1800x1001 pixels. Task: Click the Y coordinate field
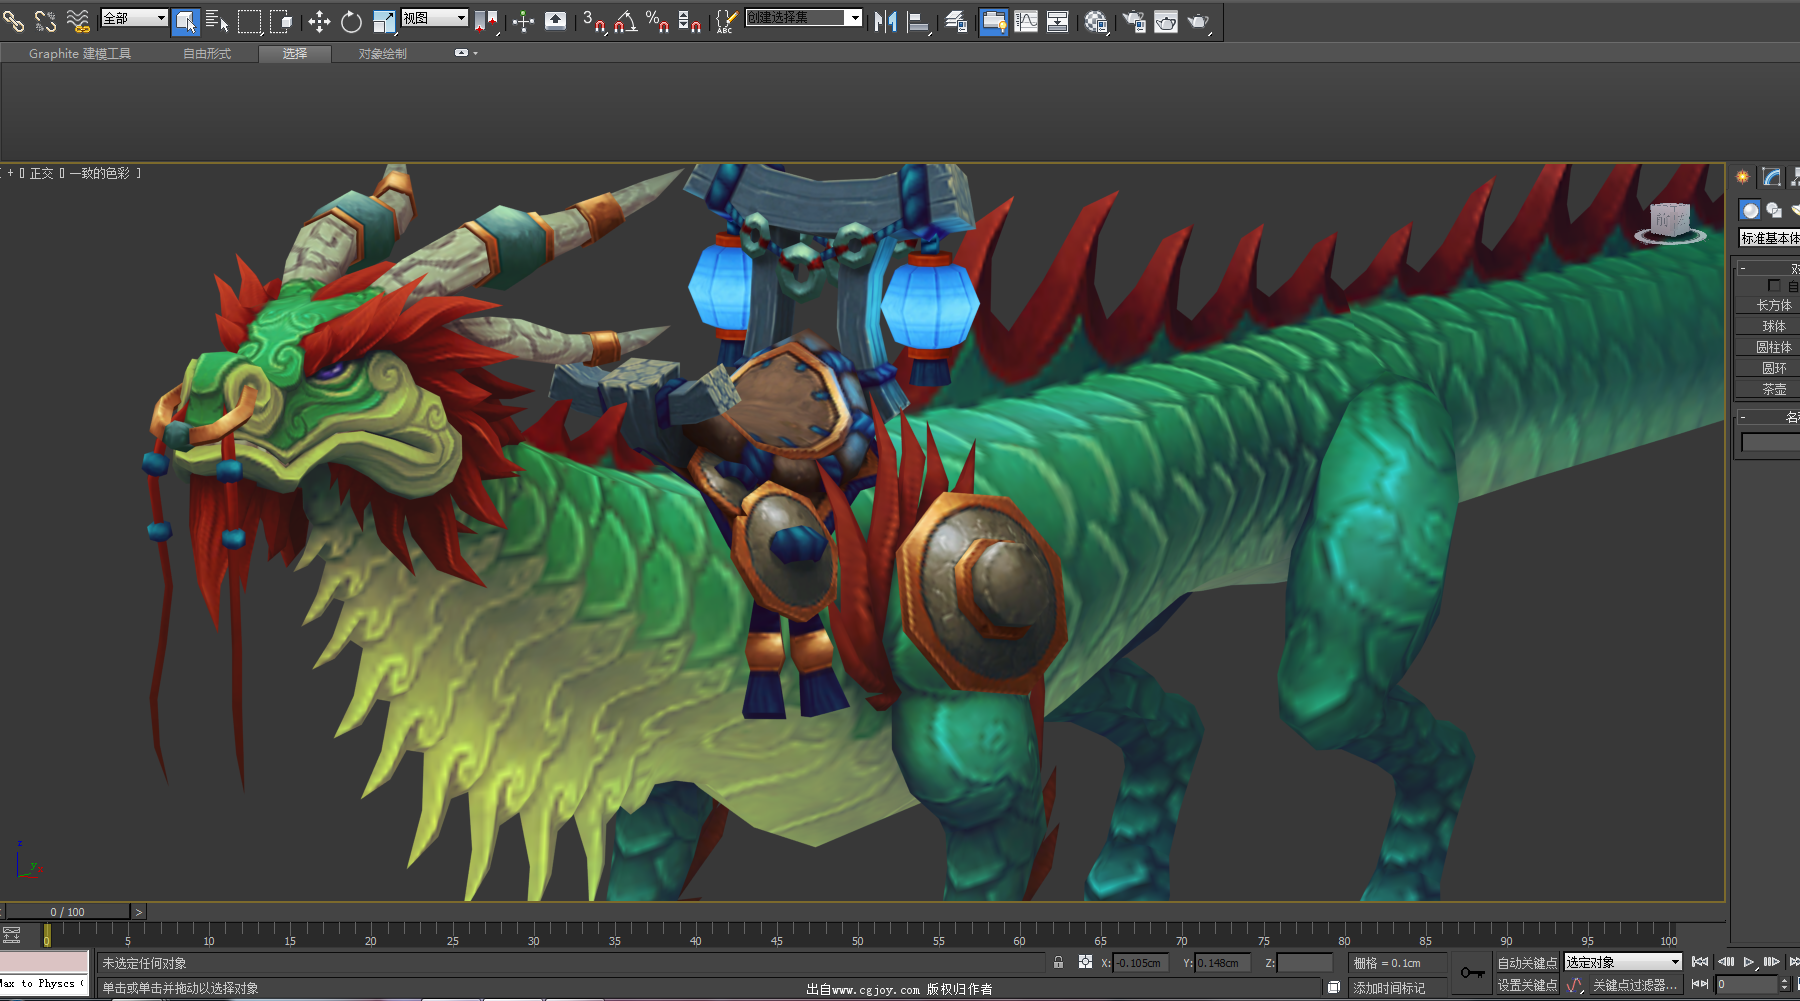[x=1223, y=963]
